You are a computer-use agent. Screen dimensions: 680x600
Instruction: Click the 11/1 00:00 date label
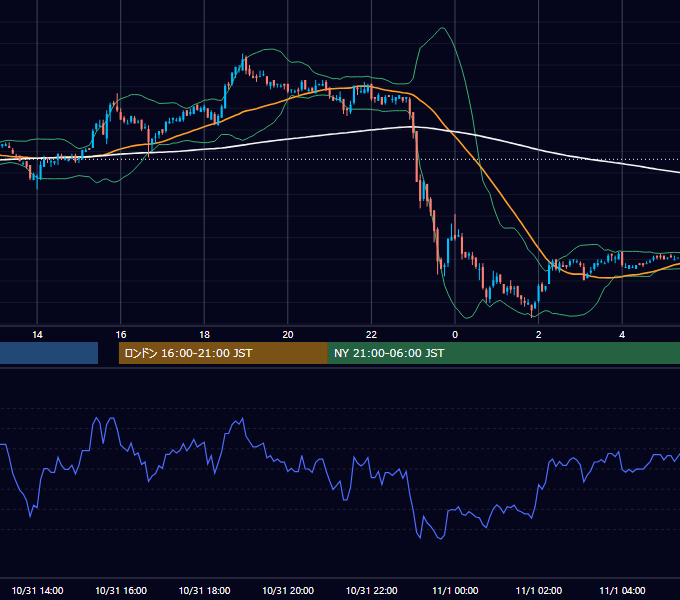[455, 590]
